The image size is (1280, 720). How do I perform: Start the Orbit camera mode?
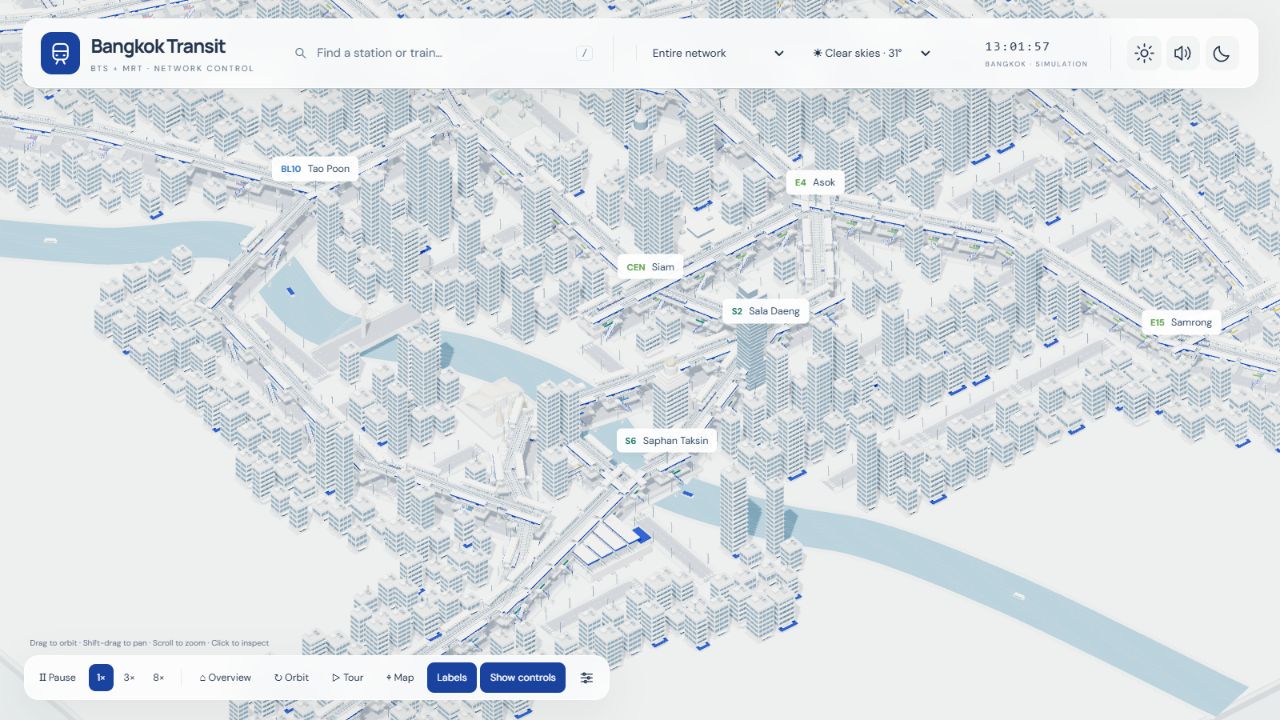(291, 677)
